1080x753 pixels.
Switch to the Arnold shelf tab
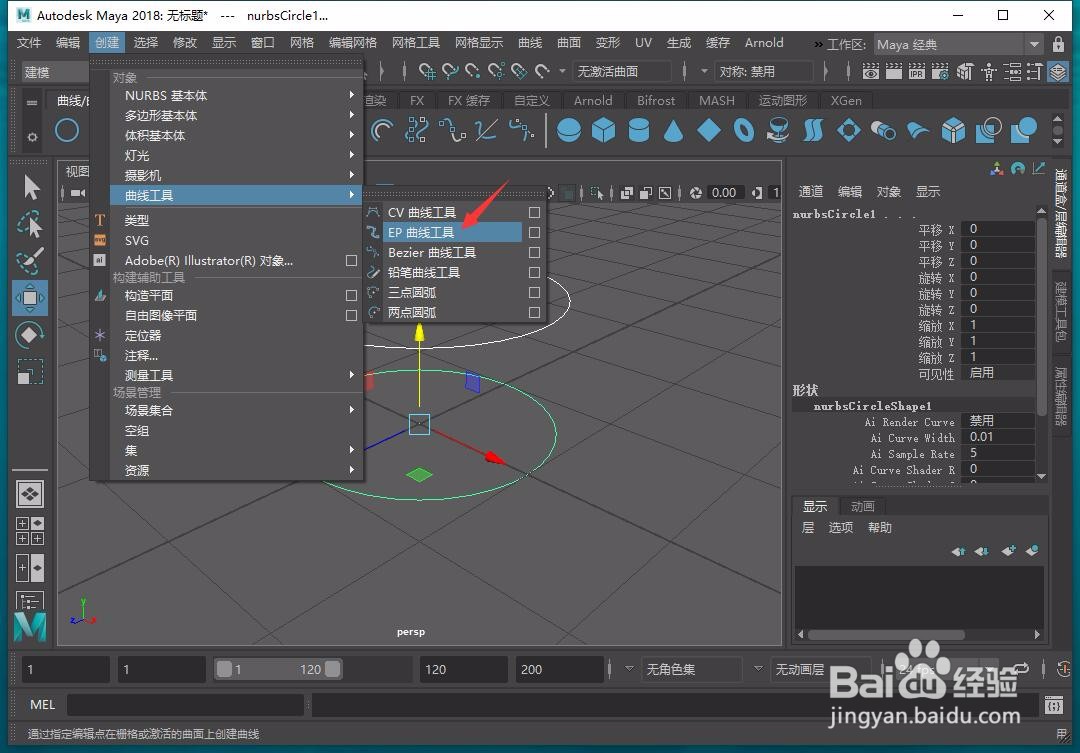(593, 101)
